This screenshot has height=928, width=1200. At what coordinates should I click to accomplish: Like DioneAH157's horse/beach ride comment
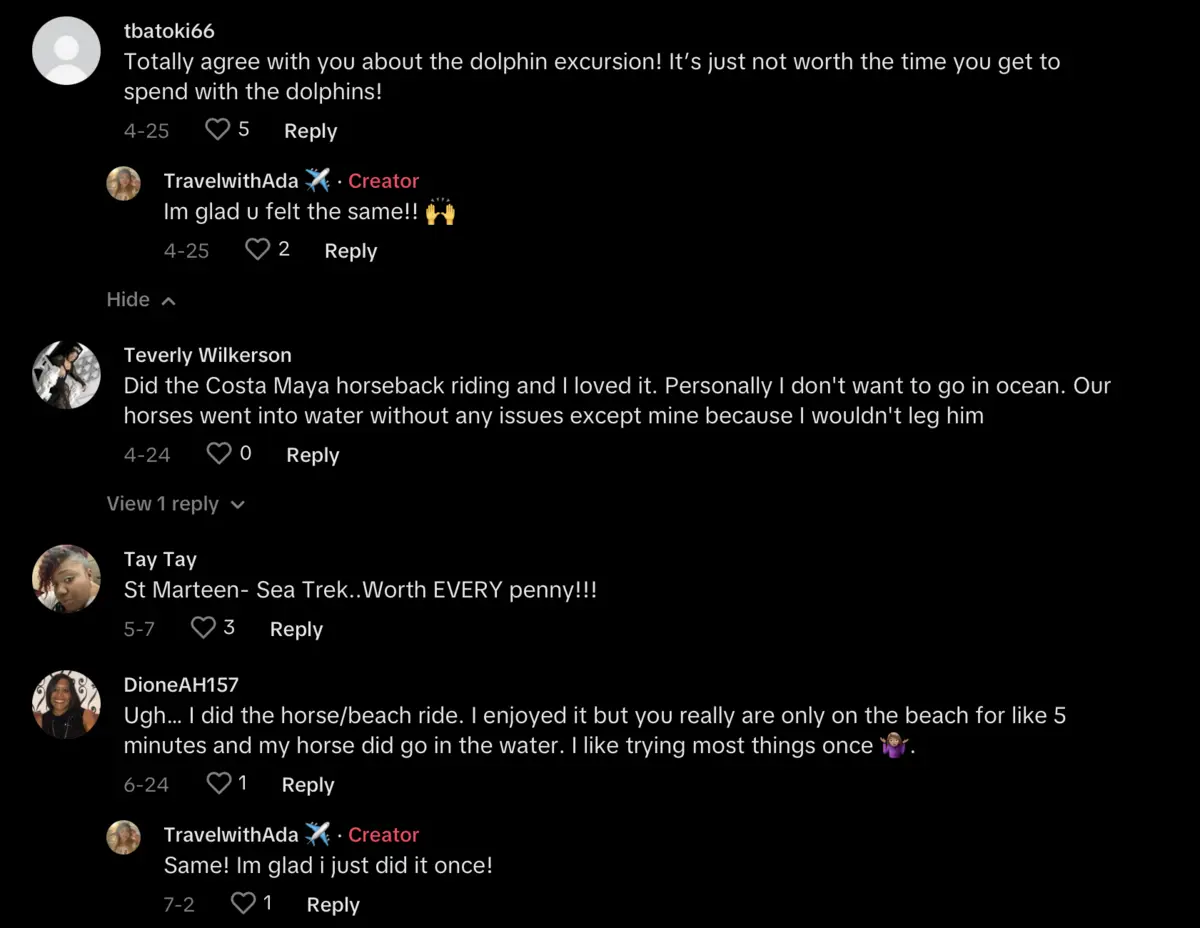click(x=218, y=784)
